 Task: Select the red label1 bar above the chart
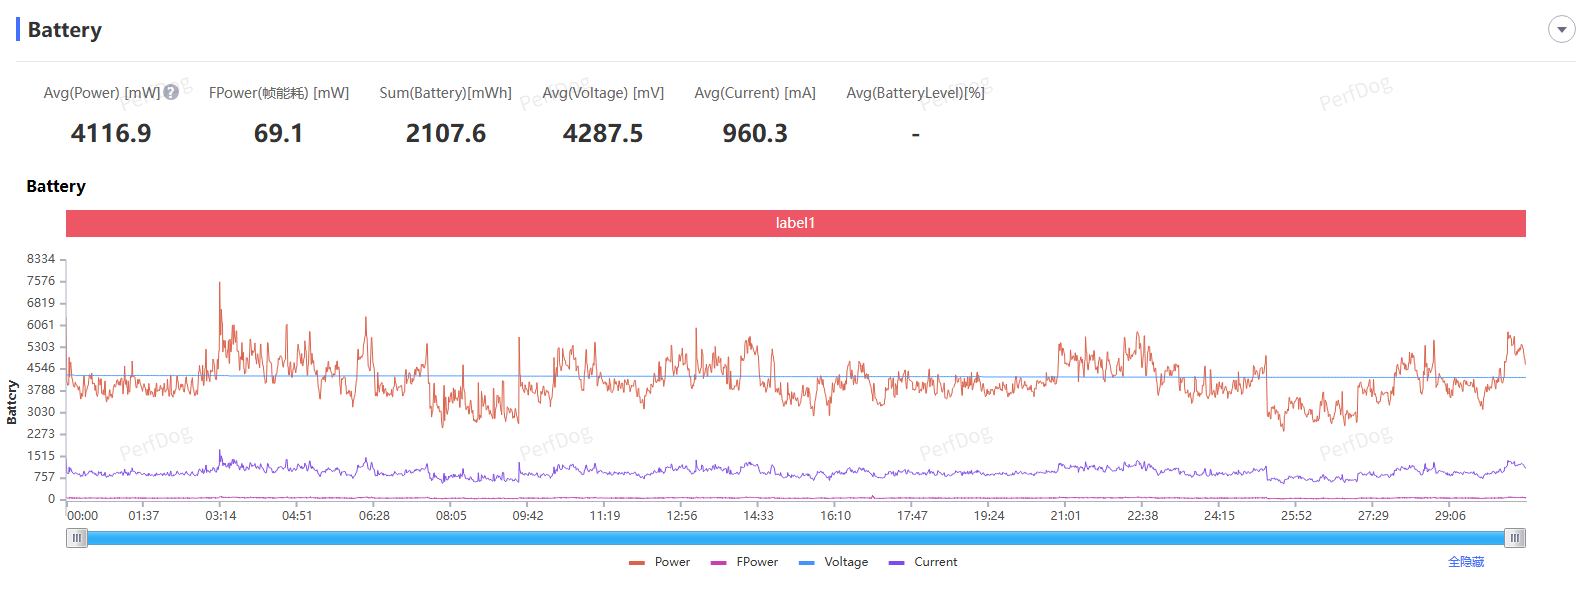click(x=795, y=223)
